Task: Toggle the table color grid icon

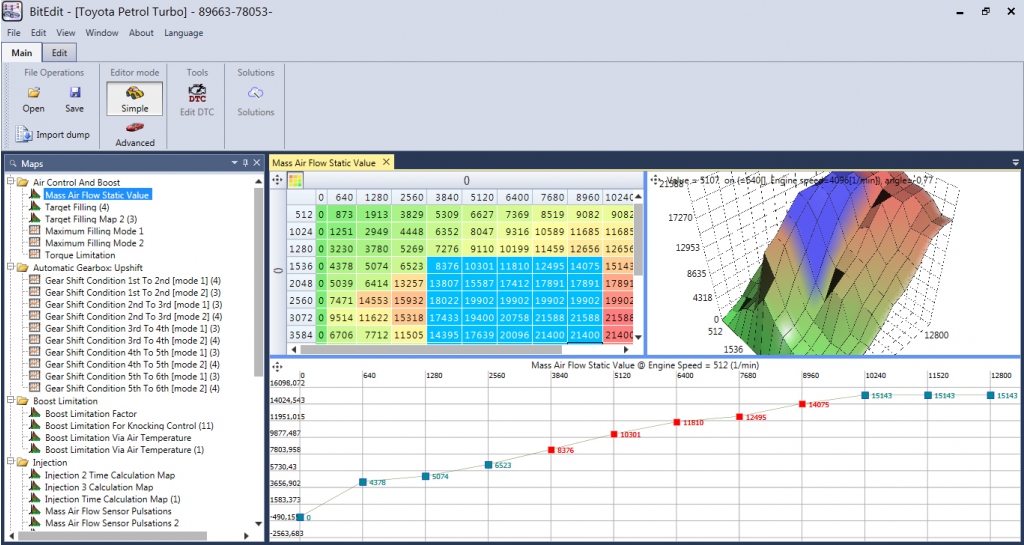Action: click(295, 181)
